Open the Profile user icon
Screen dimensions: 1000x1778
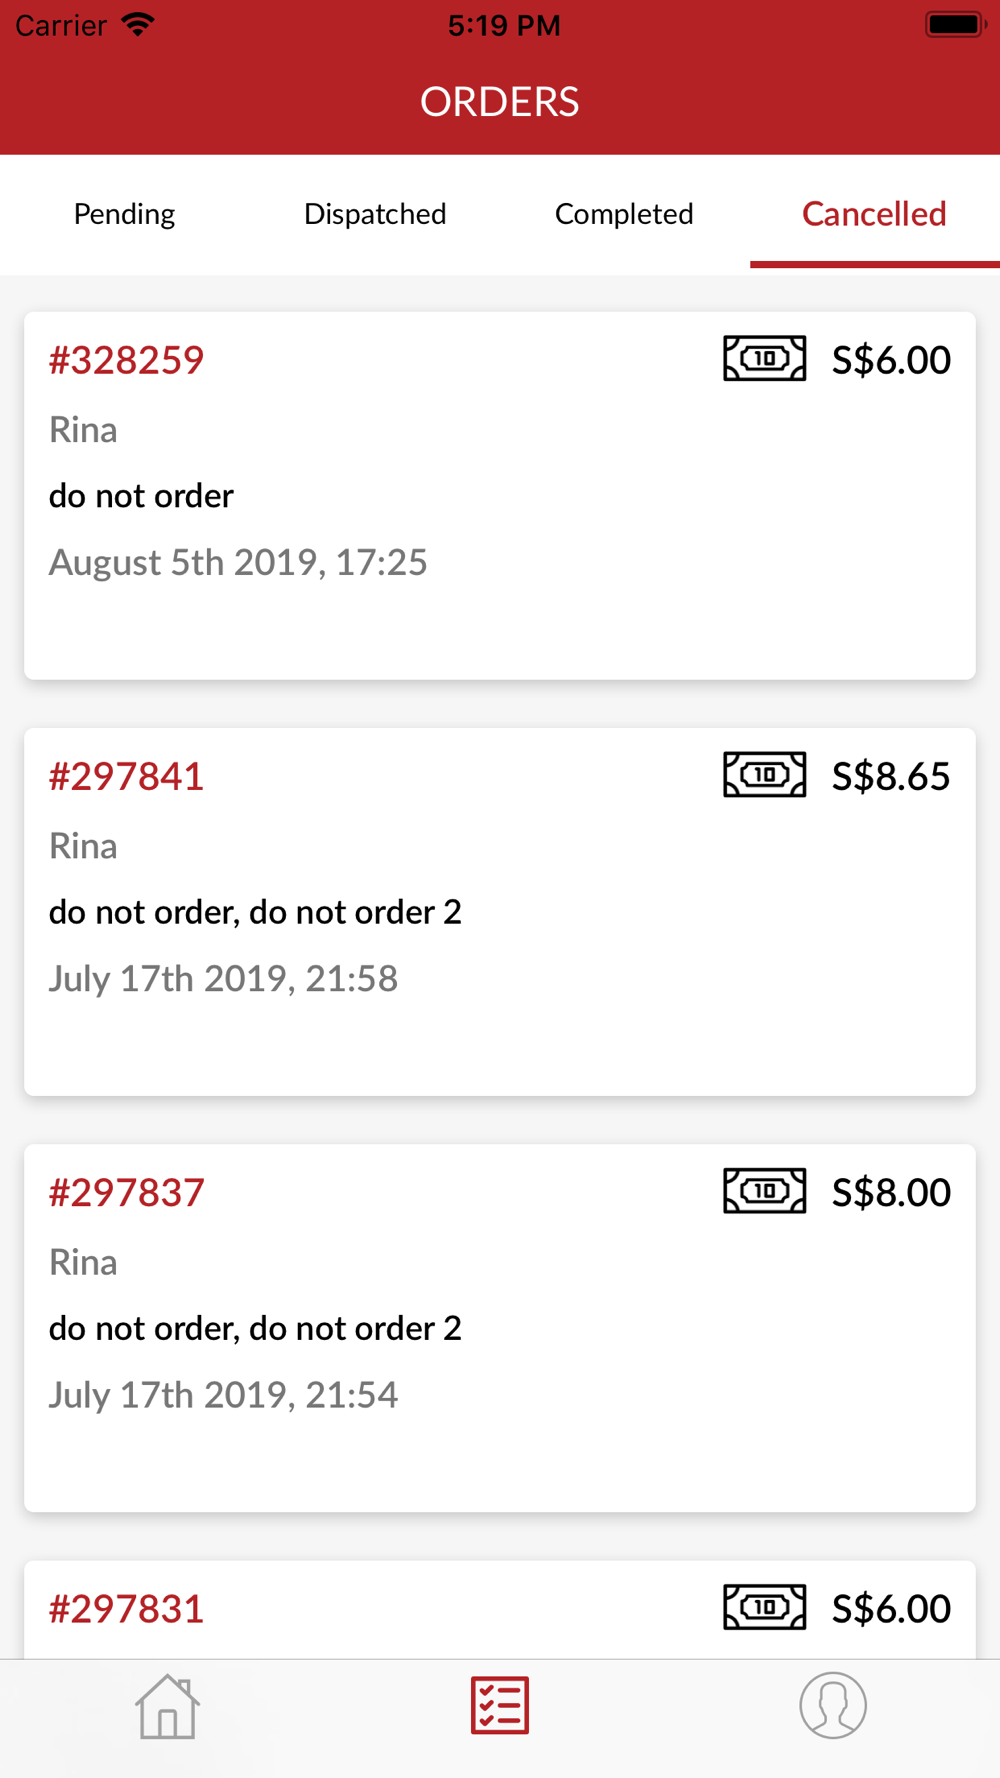tap(833, 1705)
